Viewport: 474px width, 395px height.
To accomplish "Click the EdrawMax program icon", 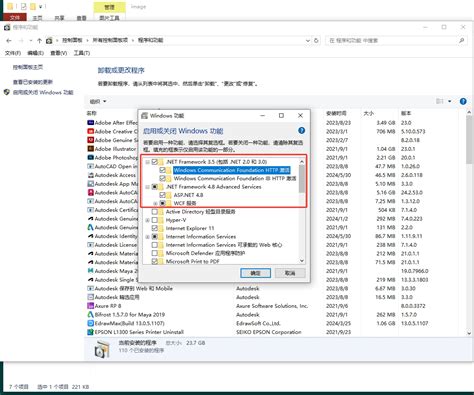I will [90, 323].
